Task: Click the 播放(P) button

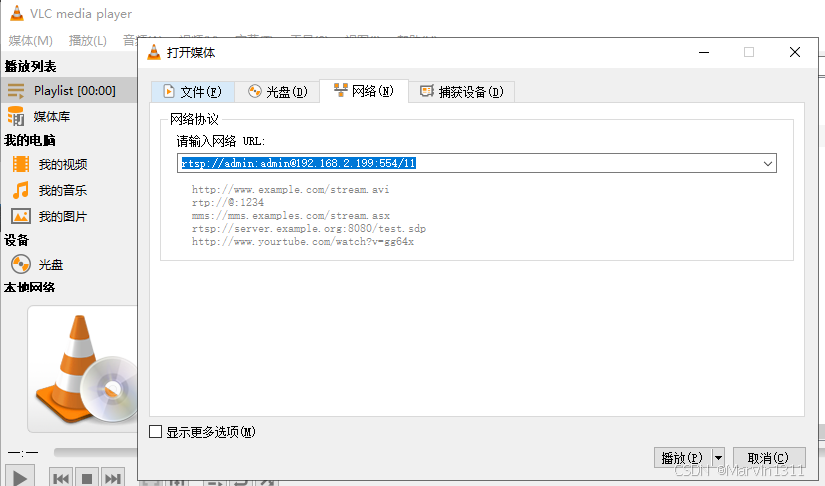Action: [682, 458]
